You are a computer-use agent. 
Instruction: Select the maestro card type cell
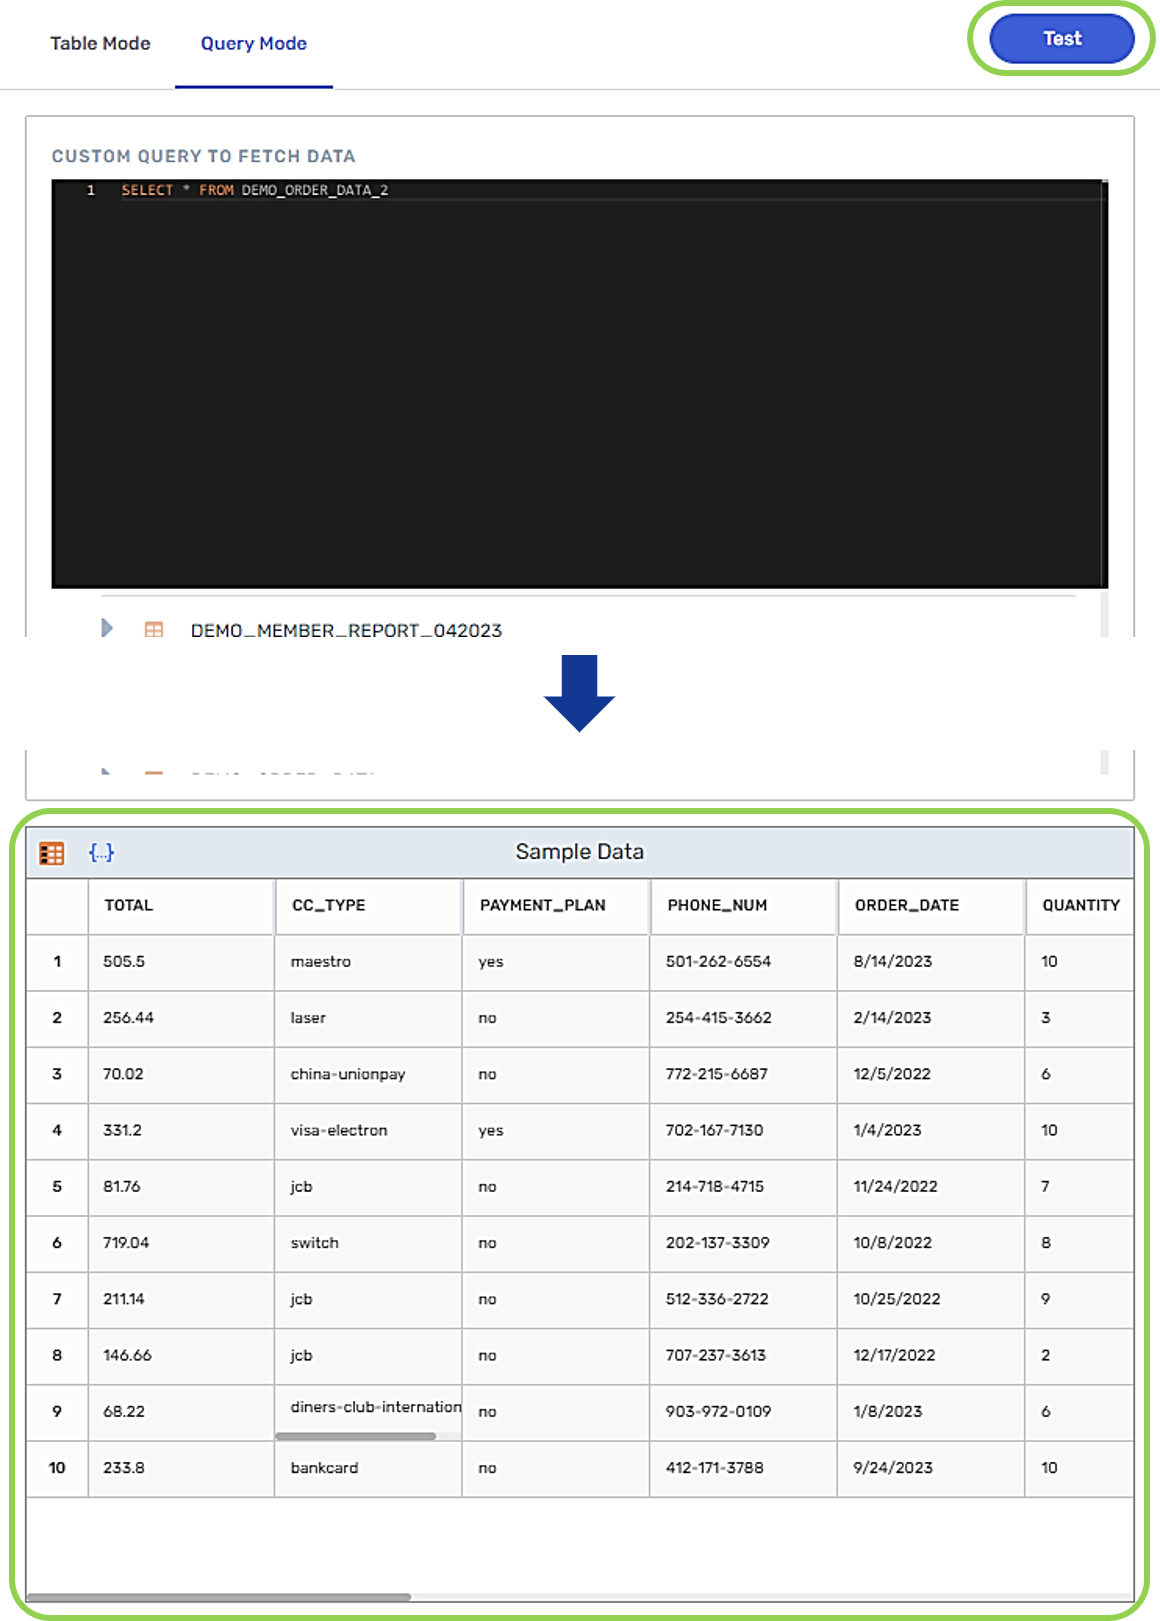coord(369,962)
